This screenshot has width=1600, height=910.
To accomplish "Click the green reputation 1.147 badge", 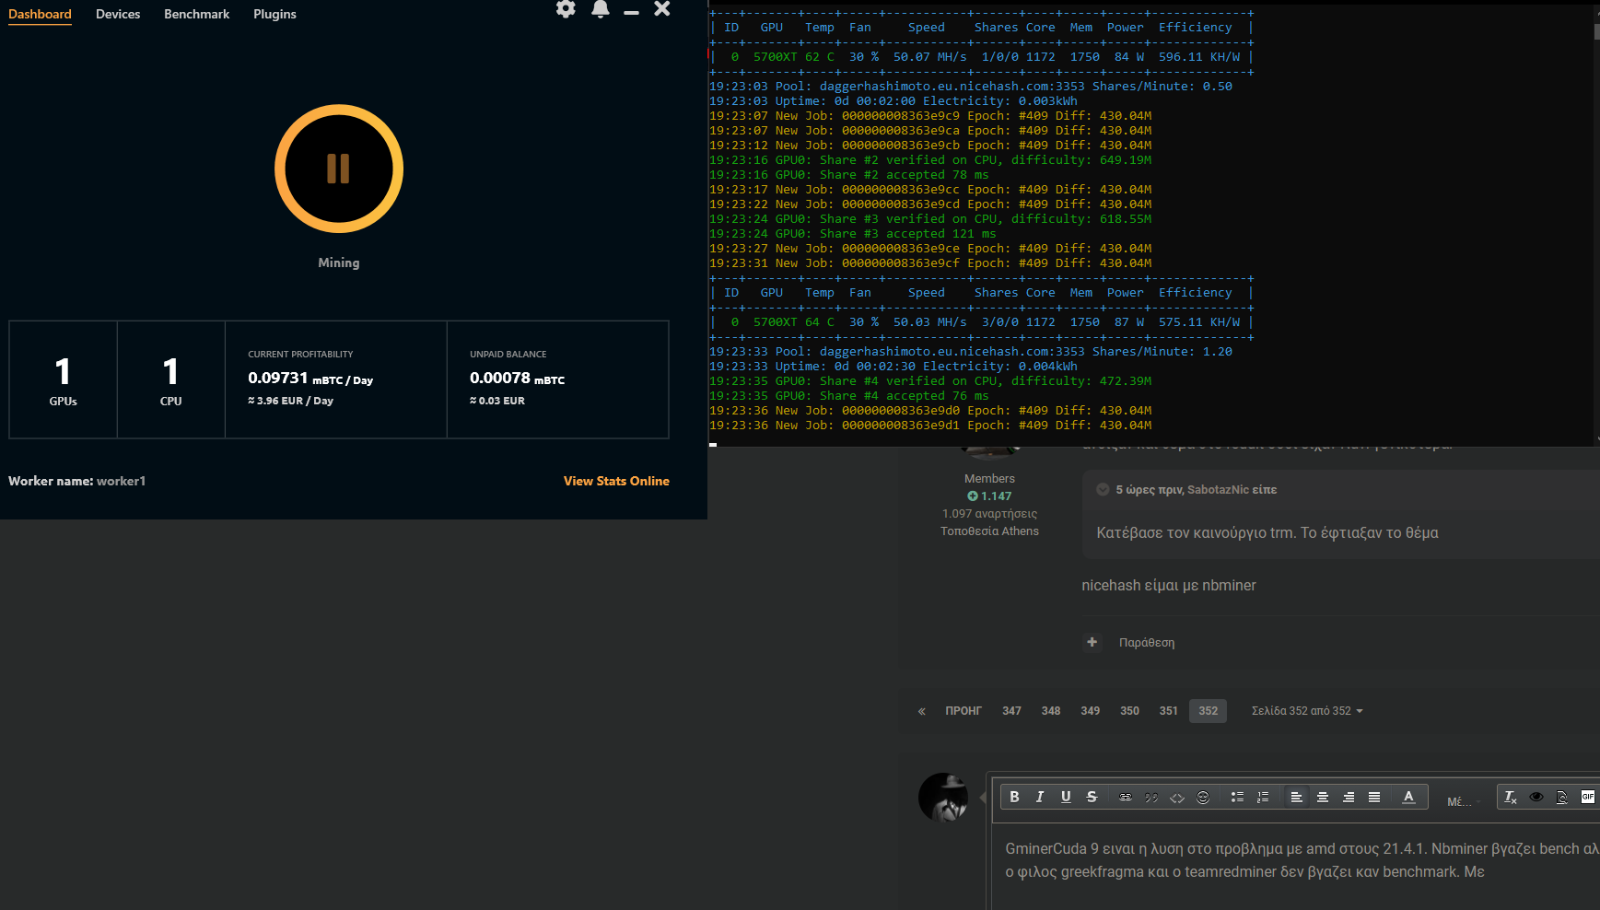I will pyautogui.click(x=989, y=496).
